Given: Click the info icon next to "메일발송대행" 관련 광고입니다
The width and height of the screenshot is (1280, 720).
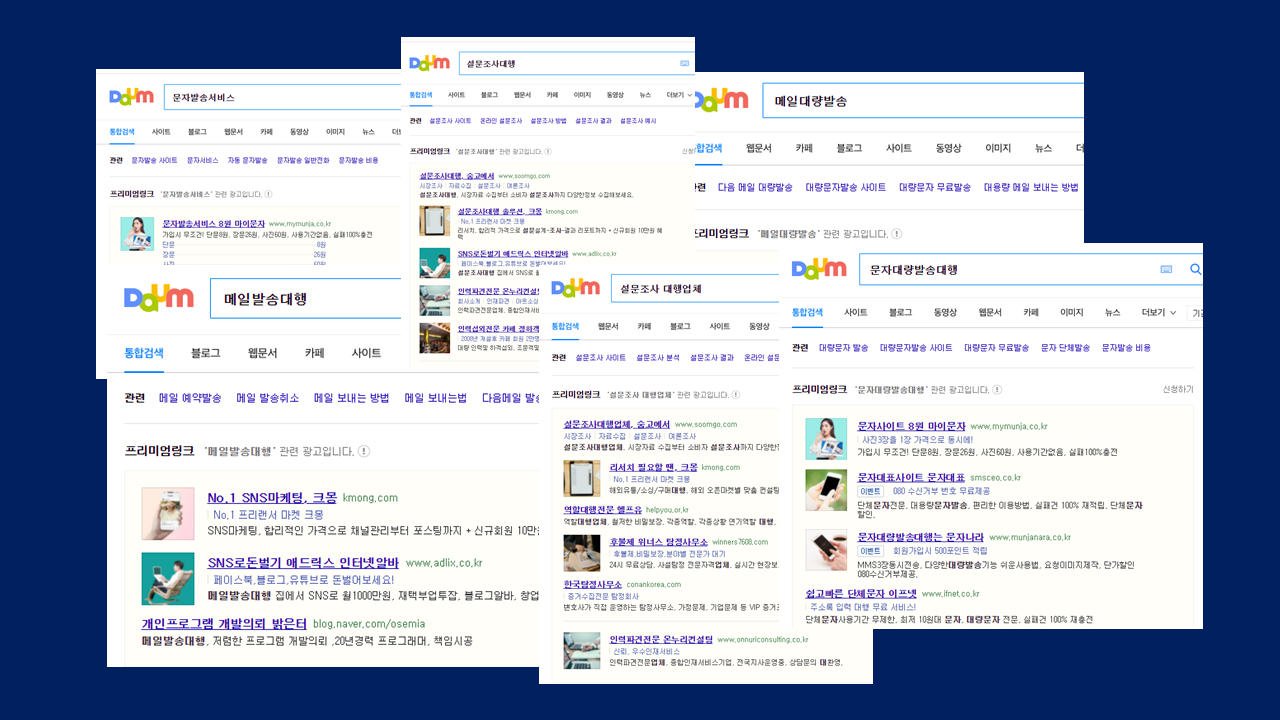Looking at the screenshot, I should point(363,451).
